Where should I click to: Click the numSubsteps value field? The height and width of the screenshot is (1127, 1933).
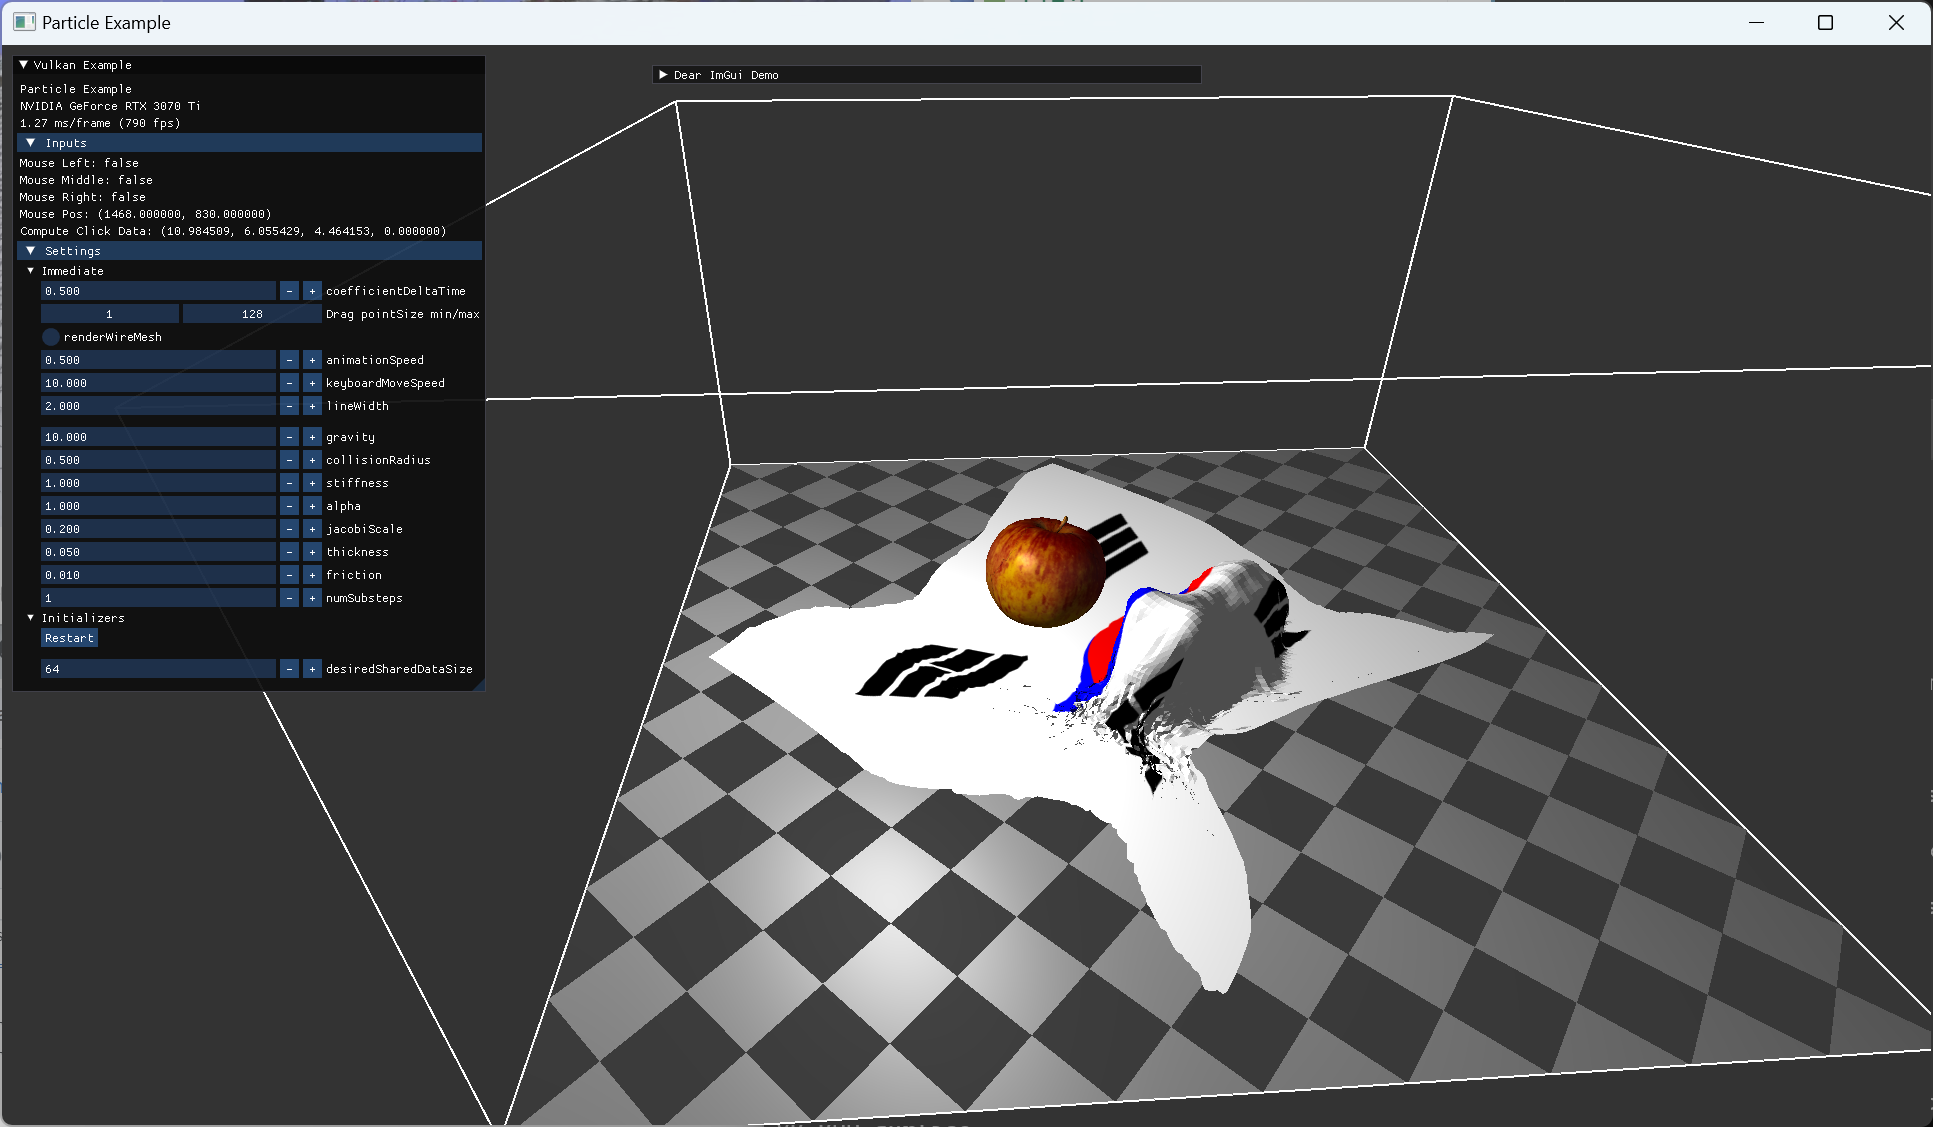coord(158,598)
